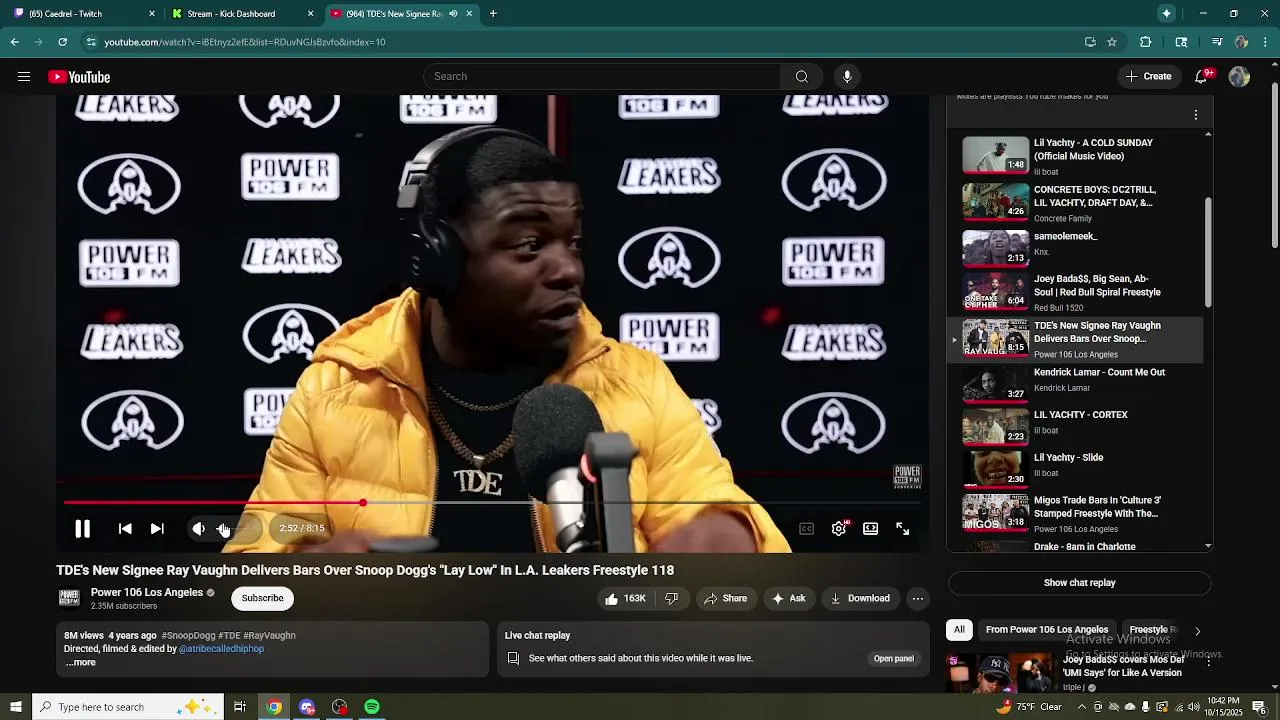Viewport: 1280px width, 720px height.
Task: Mute the tab using its audio icon
Action: coord(453,14)
